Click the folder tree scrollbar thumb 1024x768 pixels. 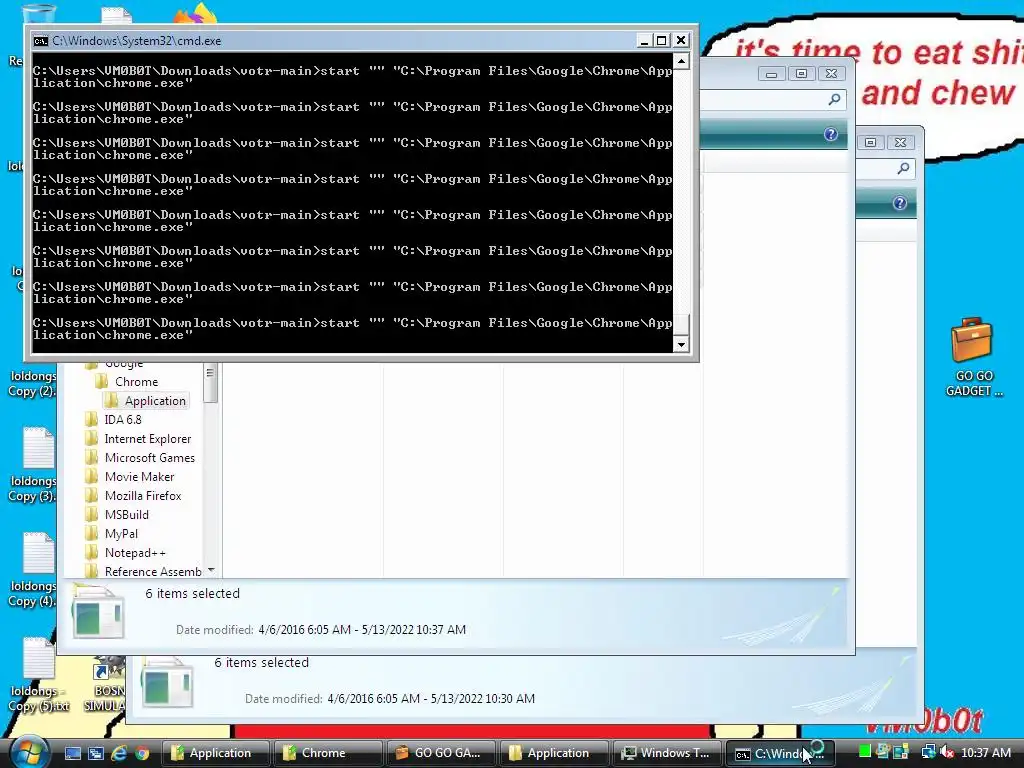pos(210,383)
